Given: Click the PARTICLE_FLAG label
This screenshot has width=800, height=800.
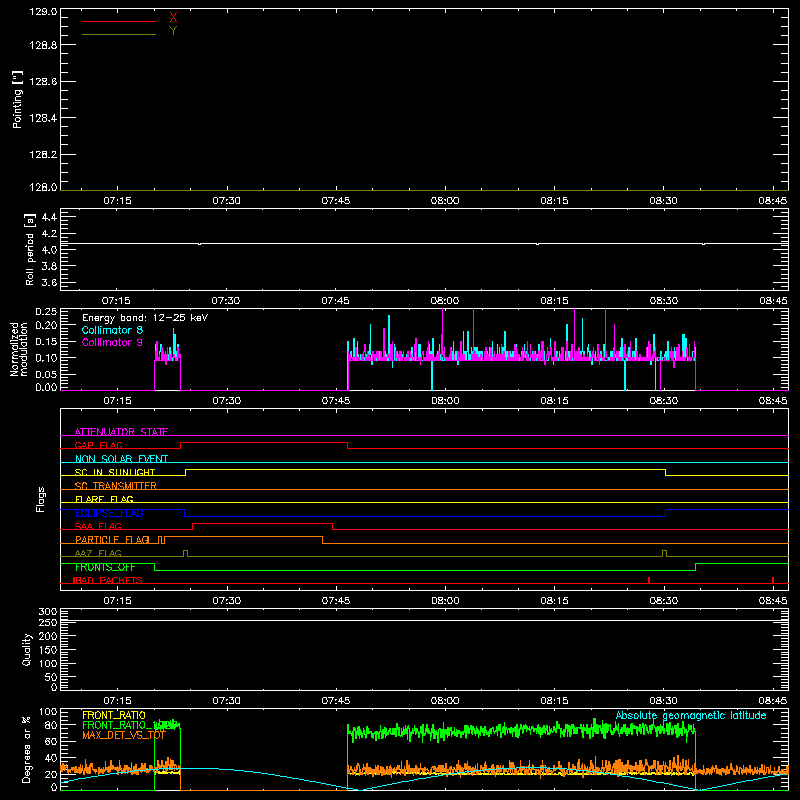Looking at the screenshot, I should click(112, 540).
